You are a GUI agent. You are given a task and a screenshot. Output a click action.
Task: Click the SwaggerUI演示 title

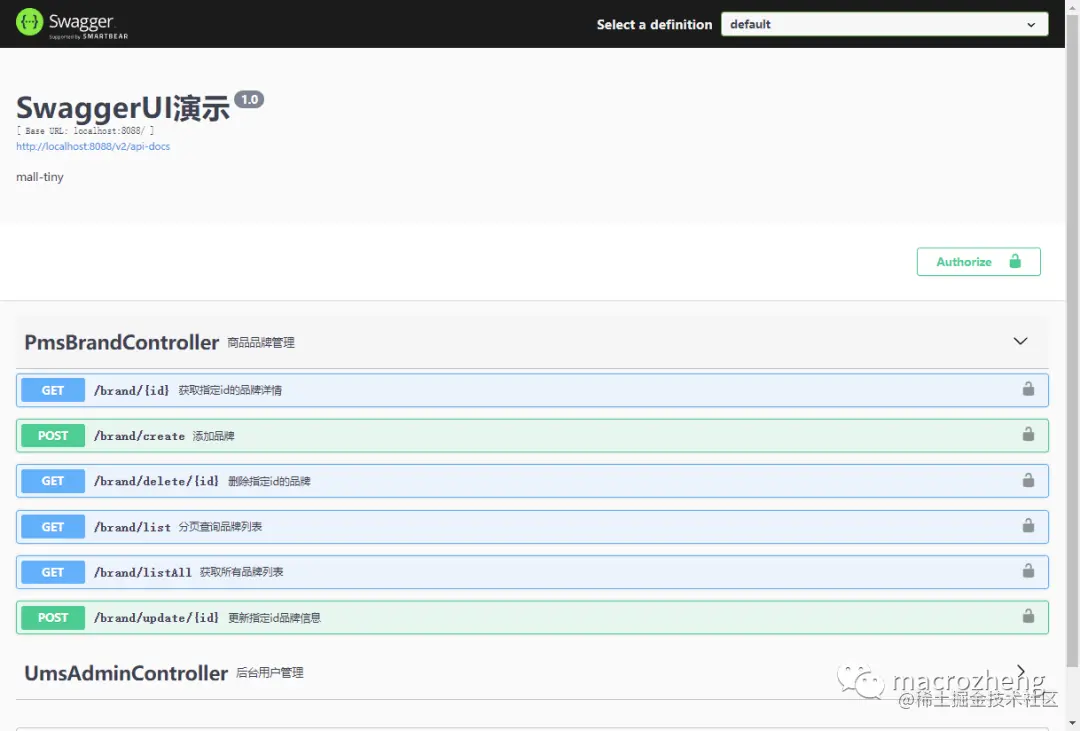(123, 107)
